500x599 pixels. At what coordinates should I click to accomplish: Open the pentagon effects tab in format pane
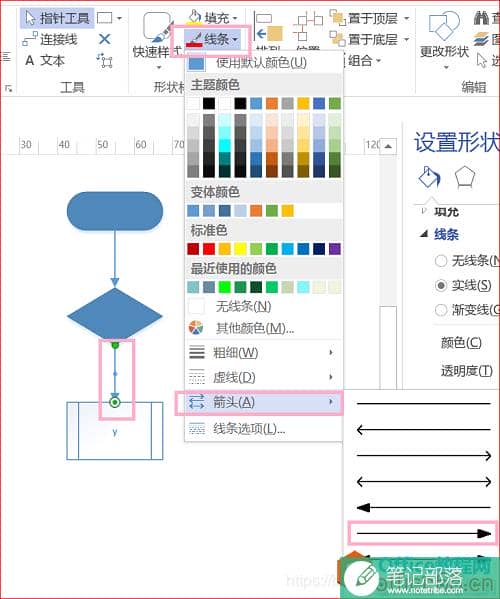tap(465, 177)
